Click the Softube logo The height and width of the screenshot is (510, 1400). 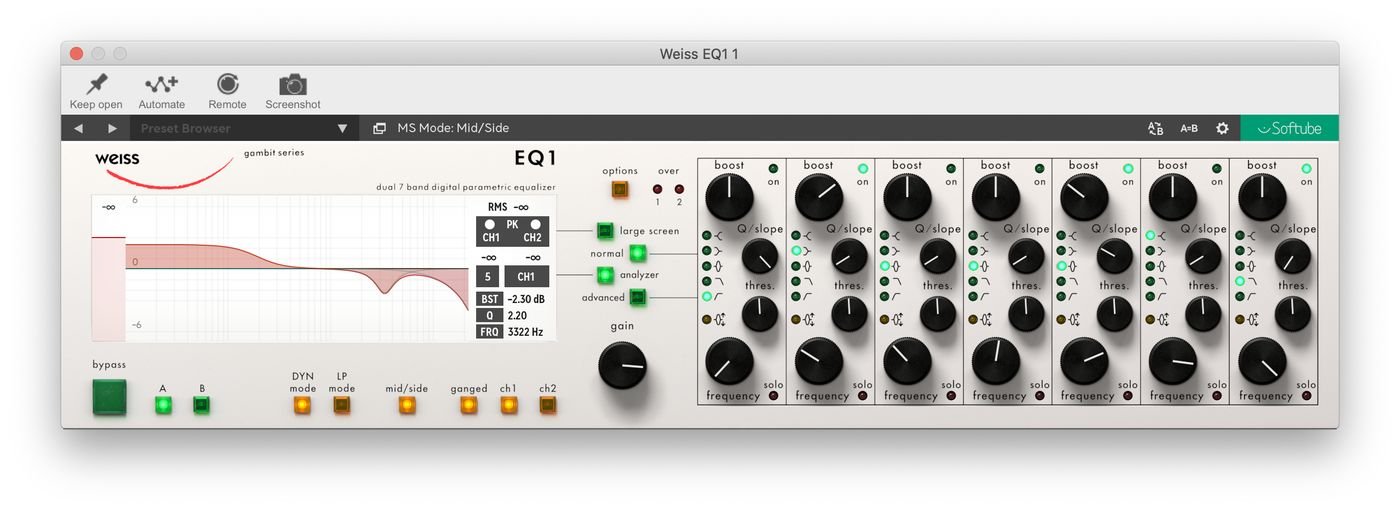click(1289, 128)
